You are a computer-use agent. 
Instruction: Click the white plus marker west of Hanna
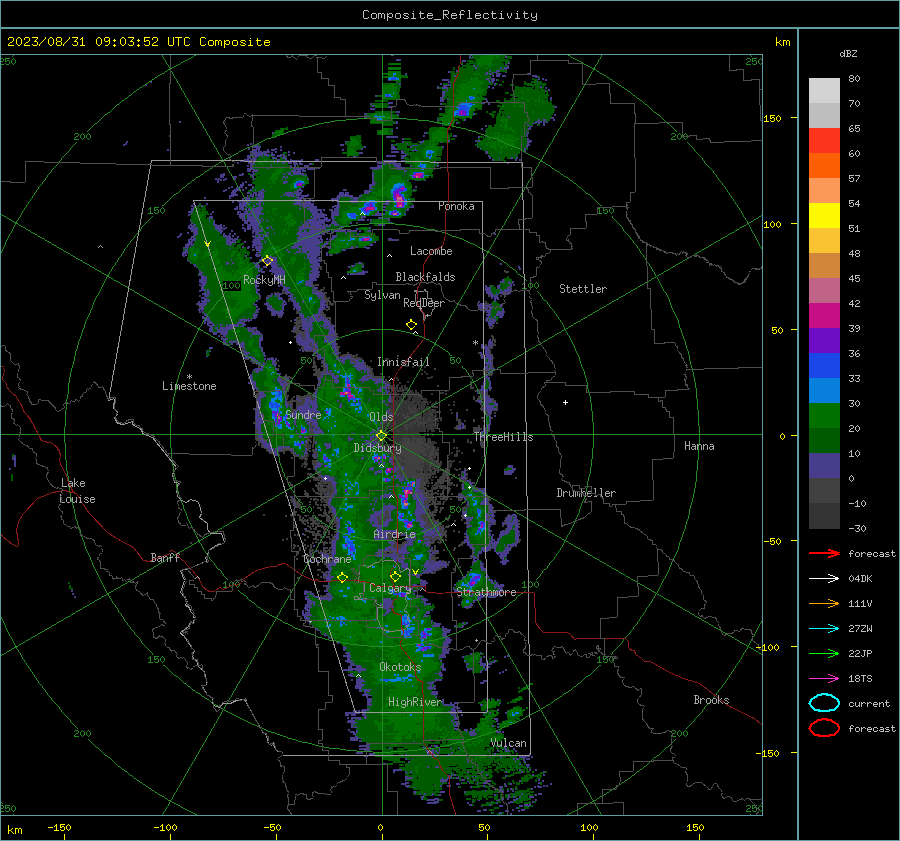[565, 402]
